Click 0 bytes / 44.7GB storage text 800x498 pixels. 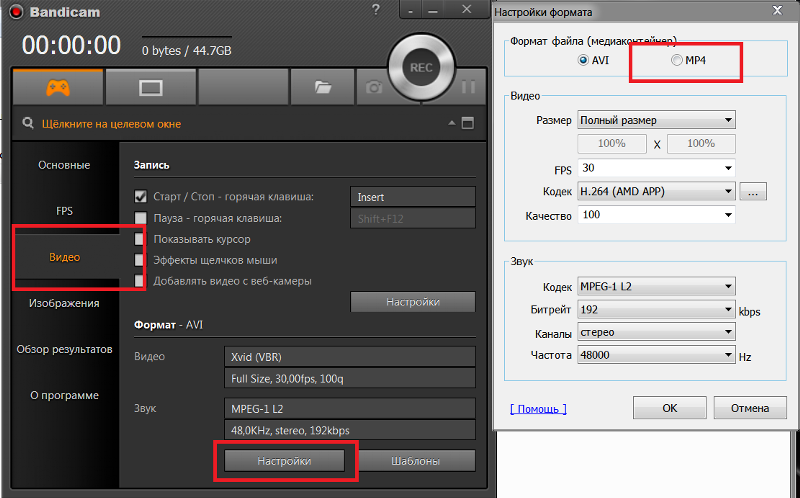pyautogui.click(x=187, y=51)
